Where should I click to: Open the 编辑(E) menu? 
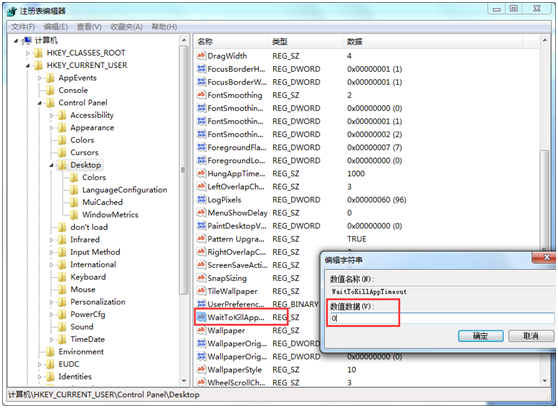[56, 27]
